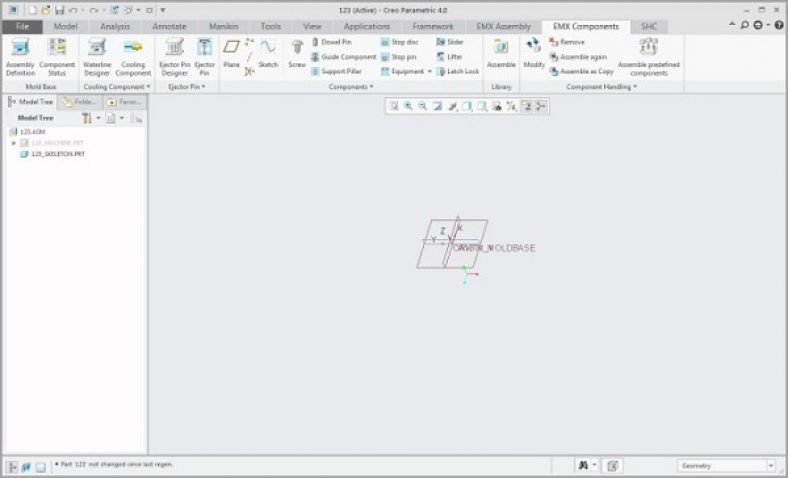Image resolution: width=788 pixels, height=478 pixels.
Task: Show the Favorites navigator tab
Action: click(x=125, y=102)
